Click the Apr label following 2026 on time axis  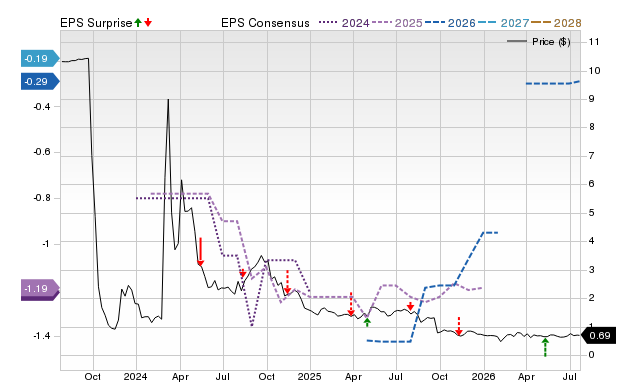(527, 376)
